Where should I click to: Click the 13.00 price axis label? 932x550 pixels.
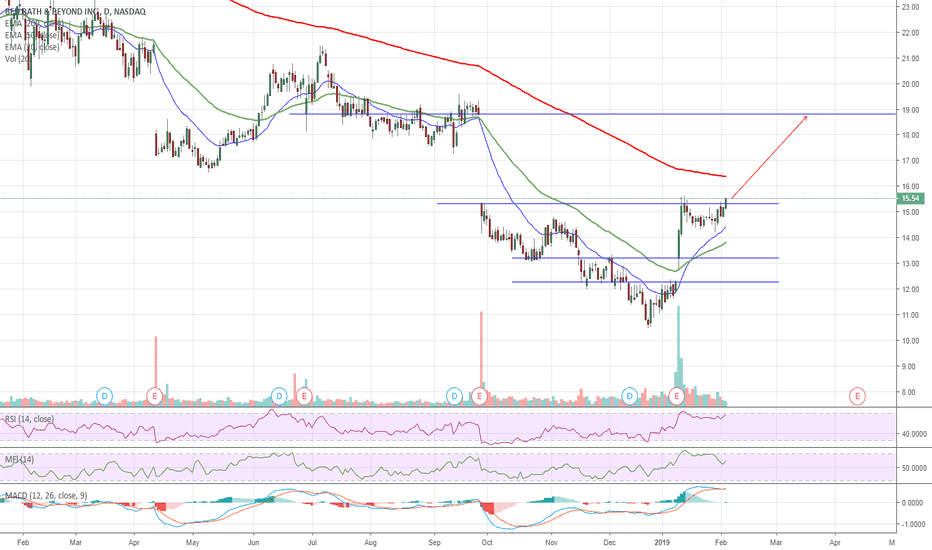pos(910,263)
